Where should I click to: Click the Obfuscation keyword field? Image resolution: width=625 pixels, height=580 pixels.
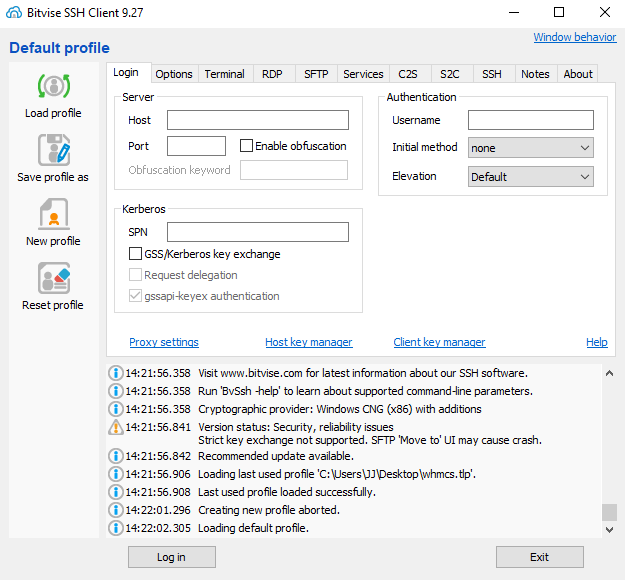pos(294,170)
